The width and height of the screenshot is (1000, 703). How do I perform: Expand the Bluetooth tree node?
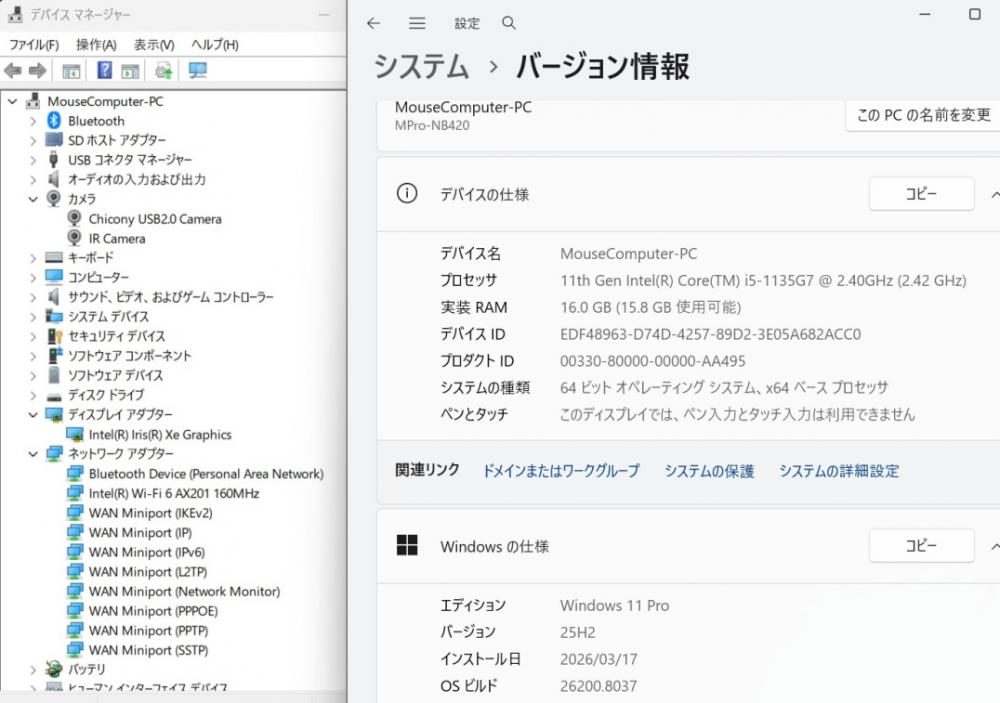pyautogui.click(x=32, y=121)
